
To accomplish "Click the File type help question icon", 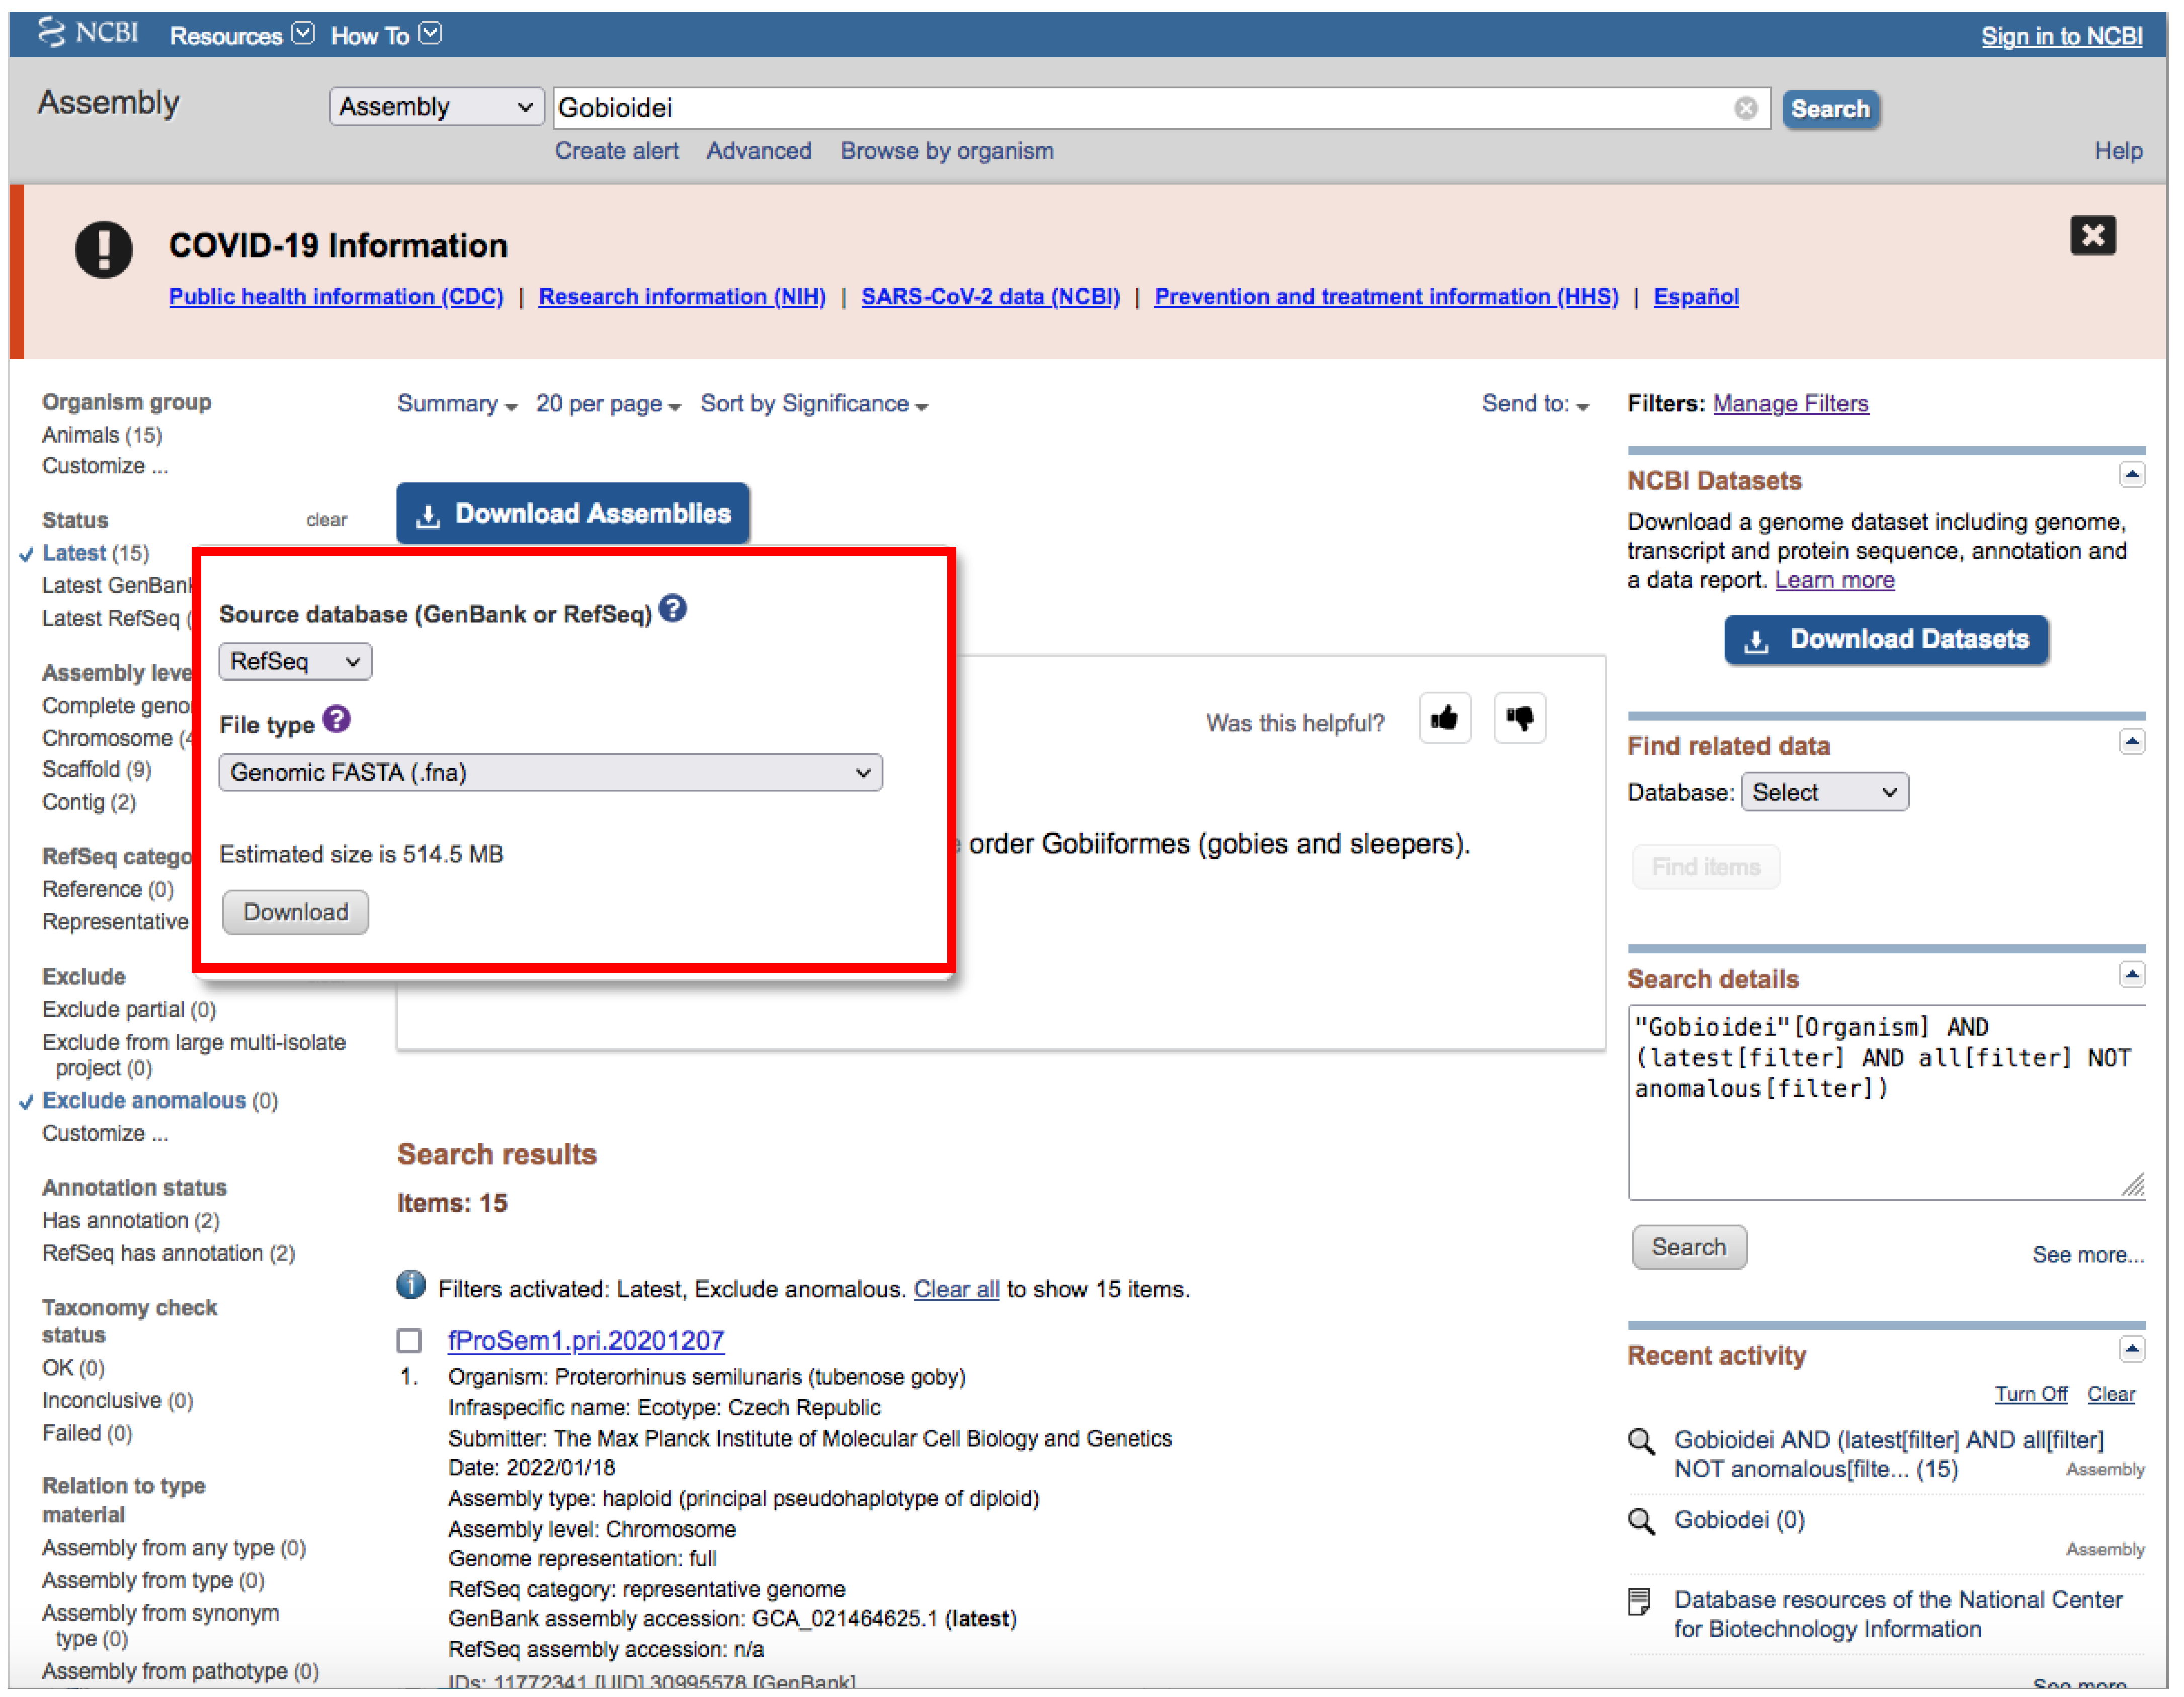I will click(337, 720).
